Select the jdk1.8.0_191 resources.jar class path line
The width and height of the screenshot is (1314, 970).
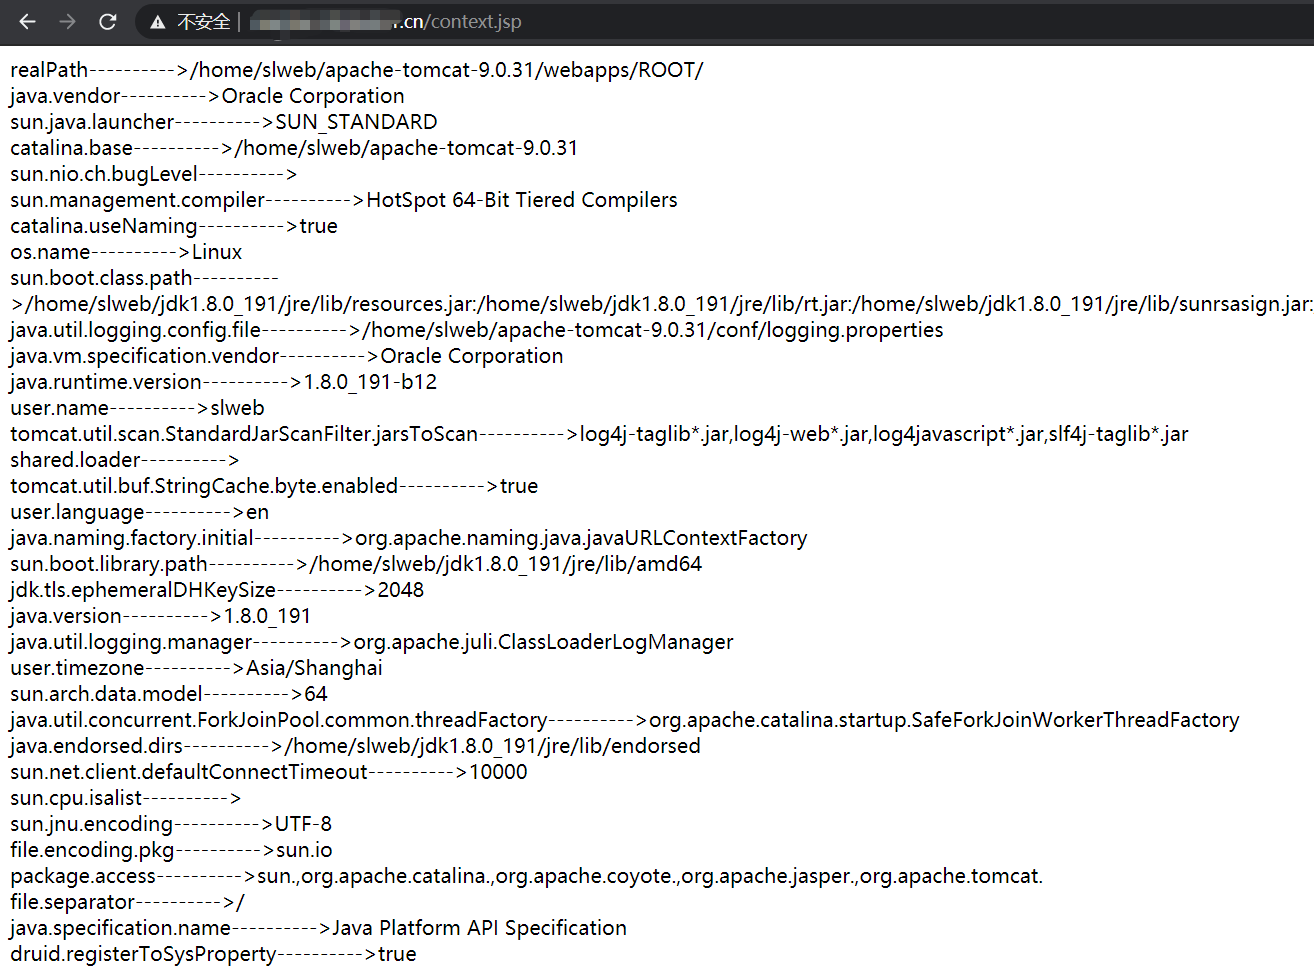click(x=662, y=304)
